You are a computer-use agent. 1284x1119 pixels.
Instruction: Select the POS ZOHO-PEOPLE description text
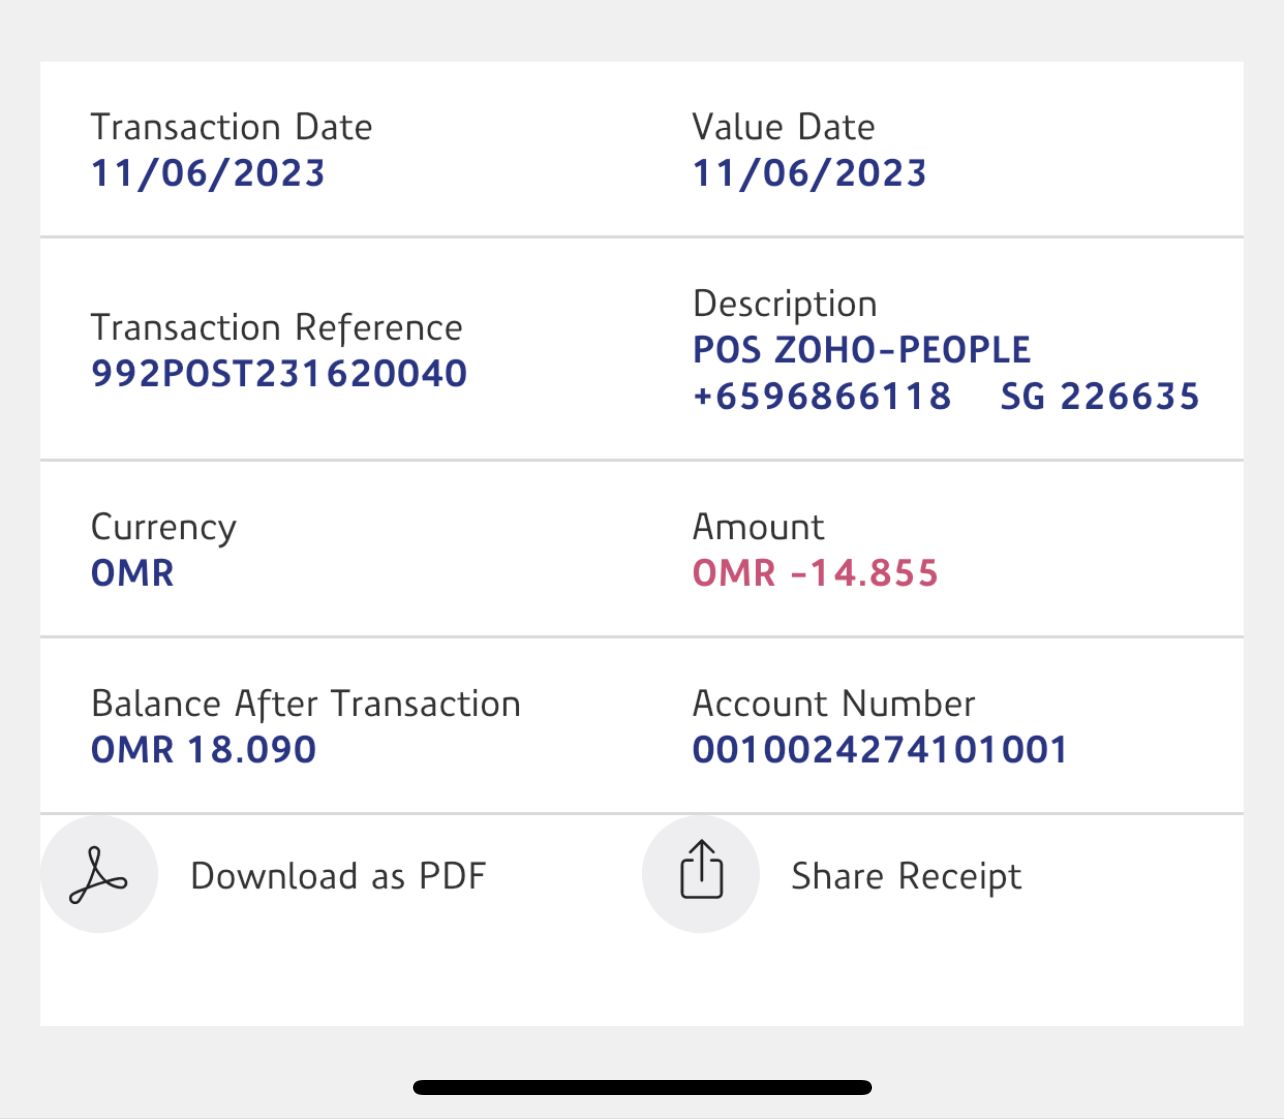coord(861,350)
